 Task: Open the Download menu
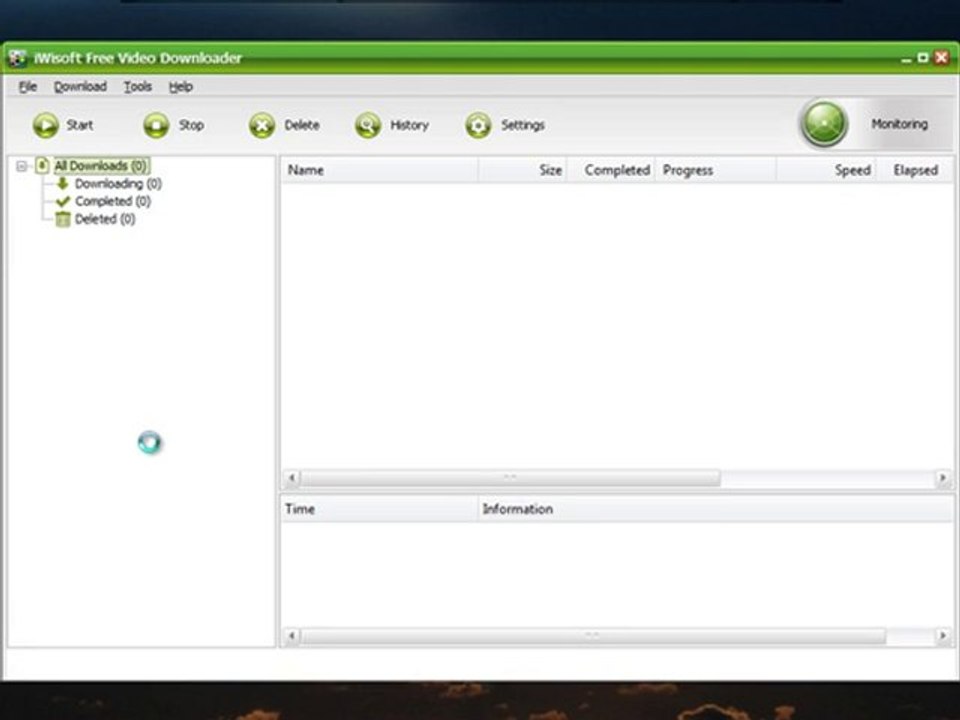(x=80, y=87)
